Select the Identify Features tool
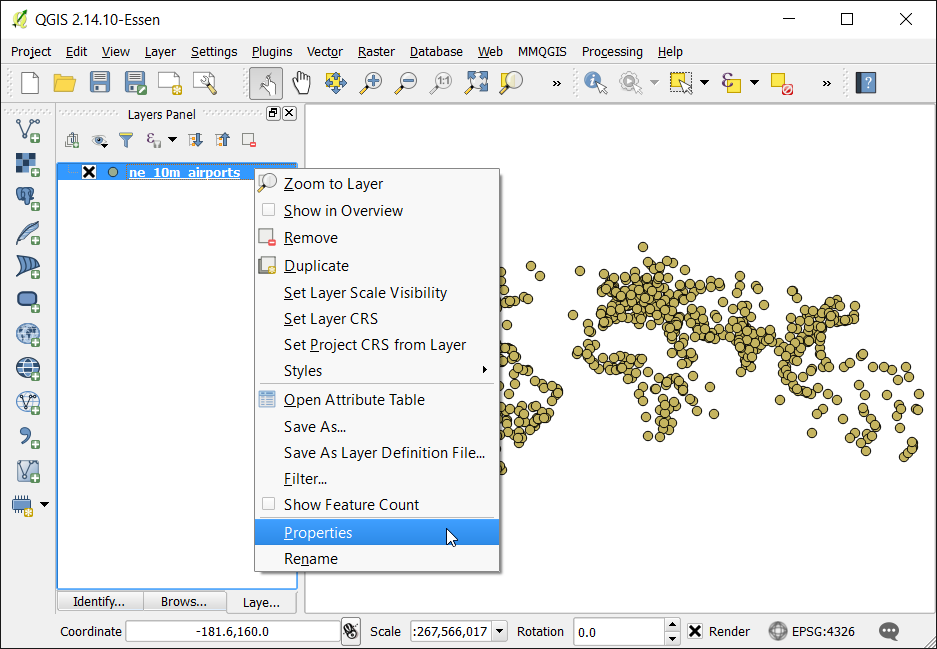This screenshot has width=937, height=649. 595,82
